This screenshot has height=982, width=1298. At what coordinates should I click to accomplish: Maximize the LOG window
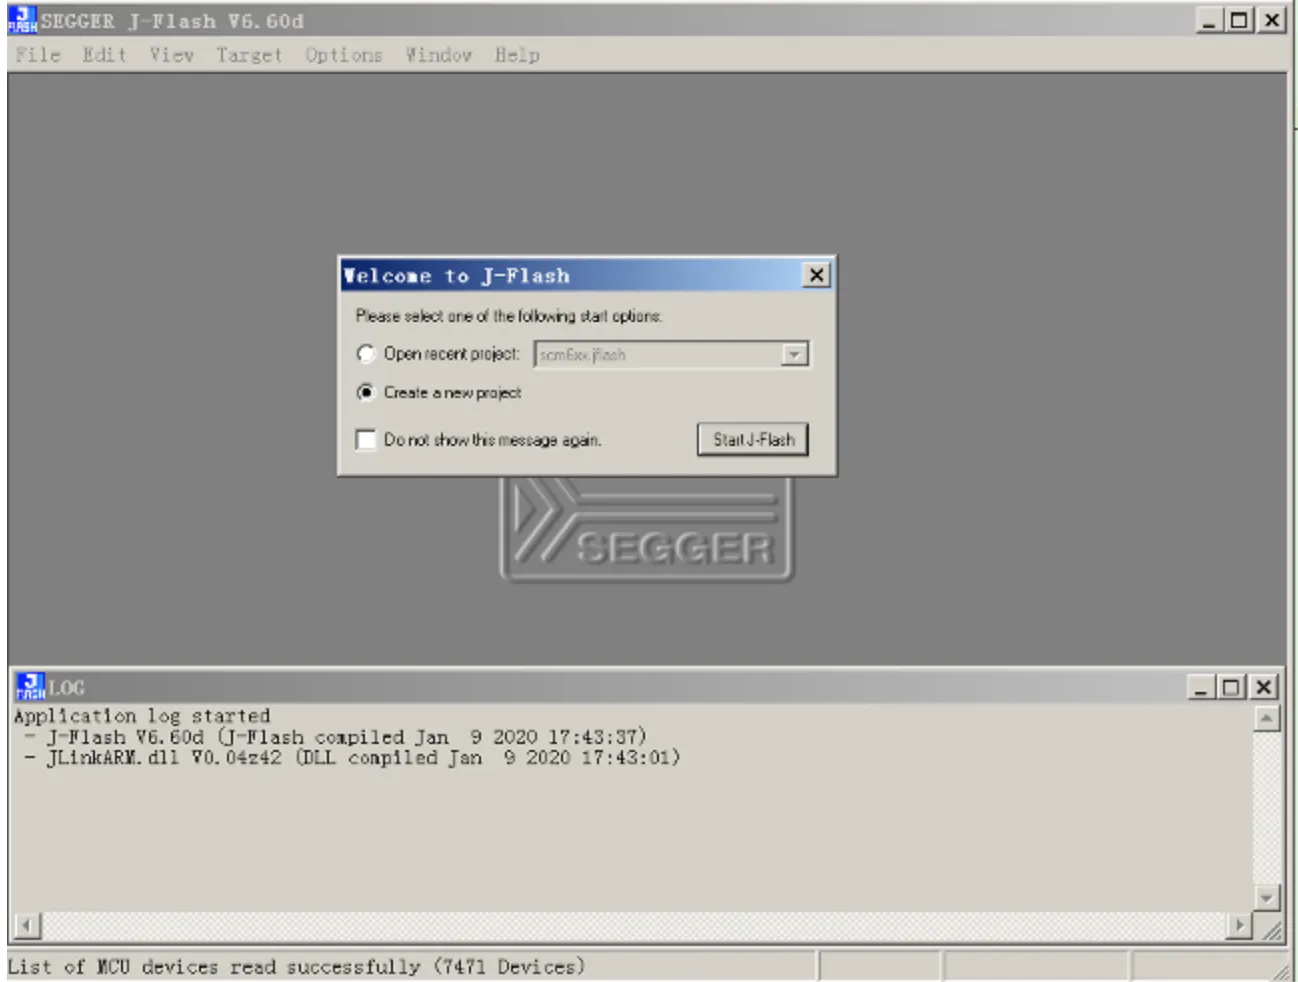point(1231,687)
